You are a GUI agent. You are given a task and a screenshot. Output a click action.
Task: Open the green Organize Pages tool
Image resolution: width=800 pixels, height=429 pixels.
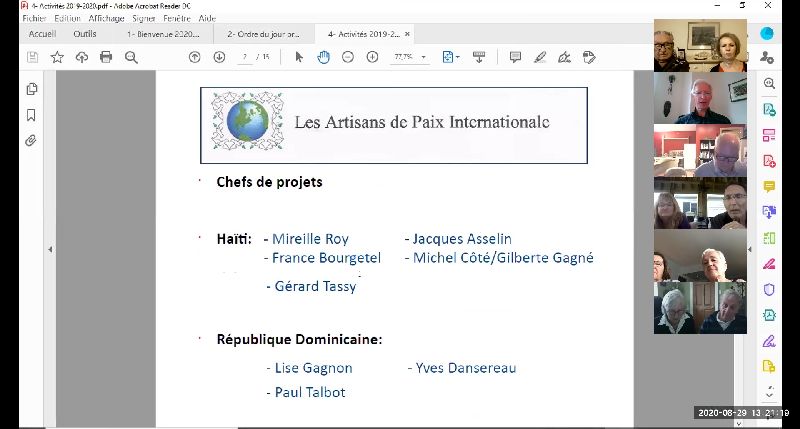(769, 238)
